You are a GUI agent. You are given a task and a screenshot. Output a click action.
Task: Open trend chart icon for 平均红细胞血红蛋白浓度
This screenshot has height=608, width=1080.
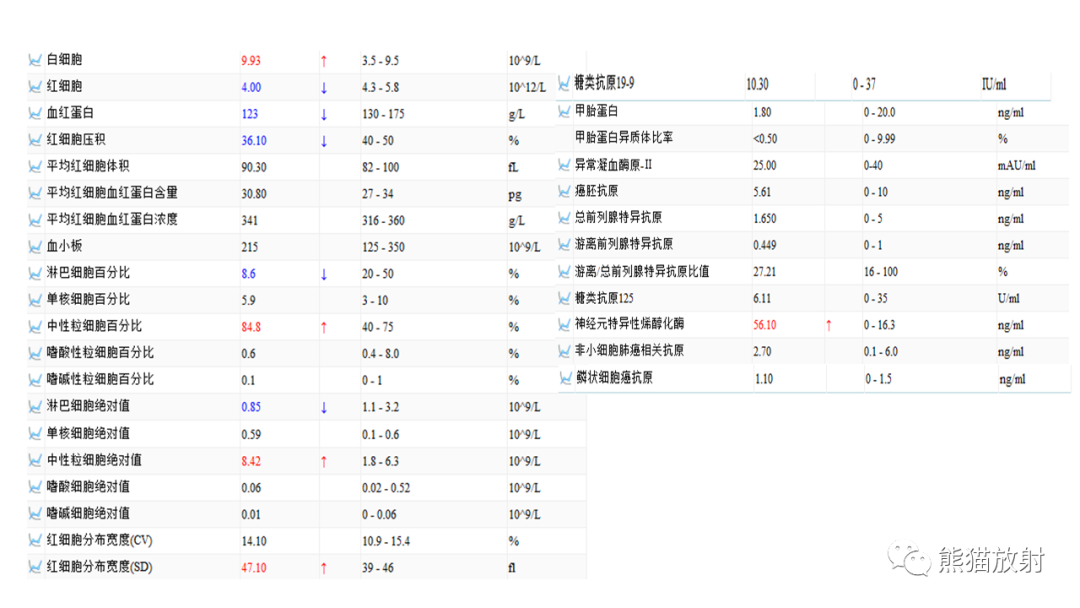34,220
